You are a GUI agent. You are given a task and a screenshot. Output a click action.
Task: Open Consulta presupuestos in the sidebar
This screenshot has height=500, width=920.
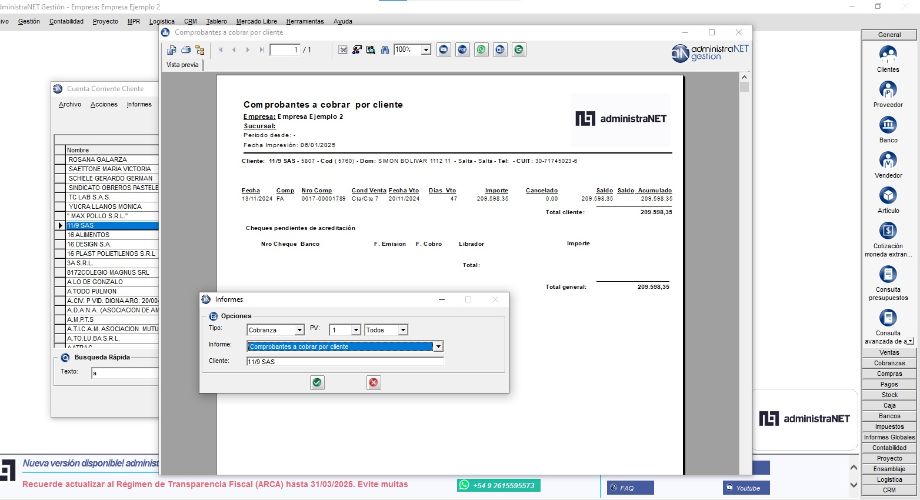pos(888,283)
